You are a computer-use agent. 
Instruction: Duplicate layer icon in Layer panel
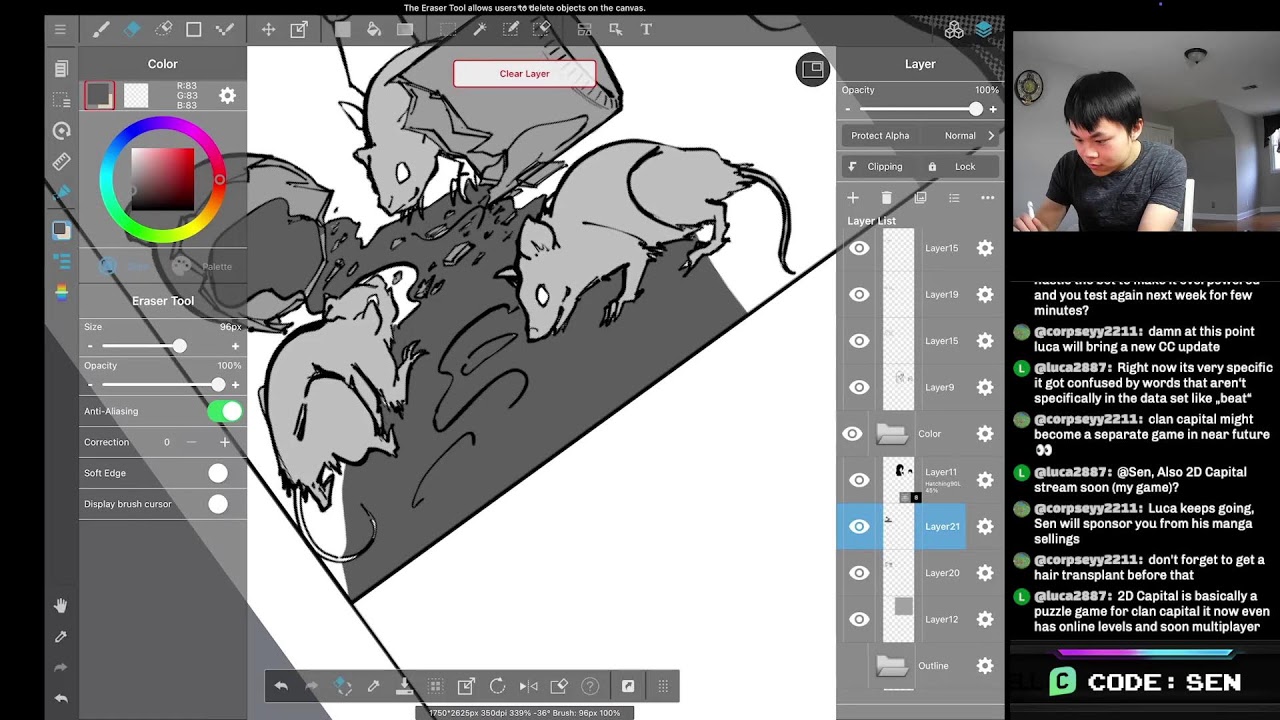point(920,198)
